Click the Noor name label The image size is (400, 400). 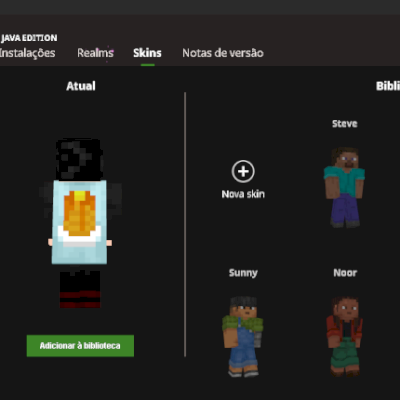345,273
